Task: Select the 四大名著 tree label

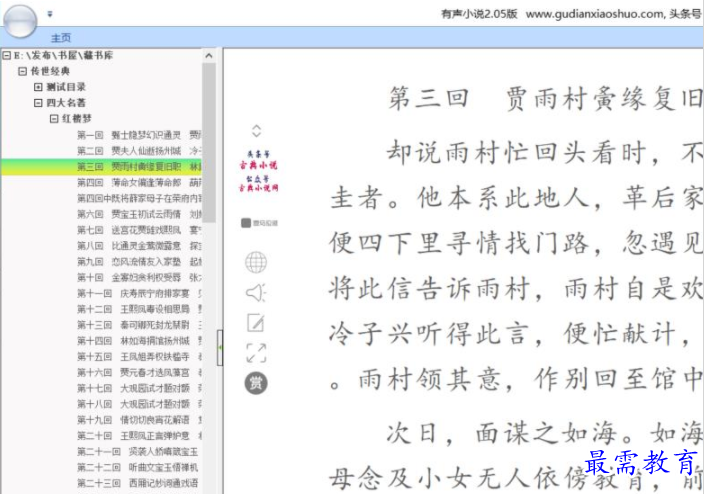Action: point(66,103)
